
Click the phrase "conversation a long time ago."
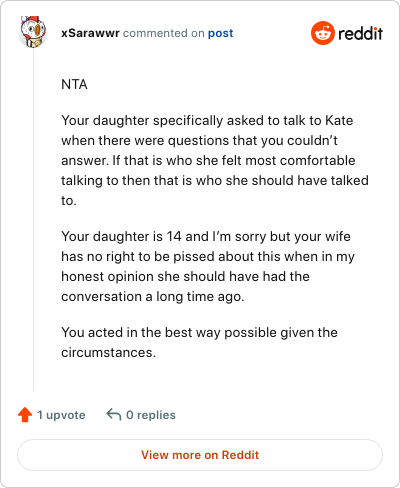tap(153, 297)
